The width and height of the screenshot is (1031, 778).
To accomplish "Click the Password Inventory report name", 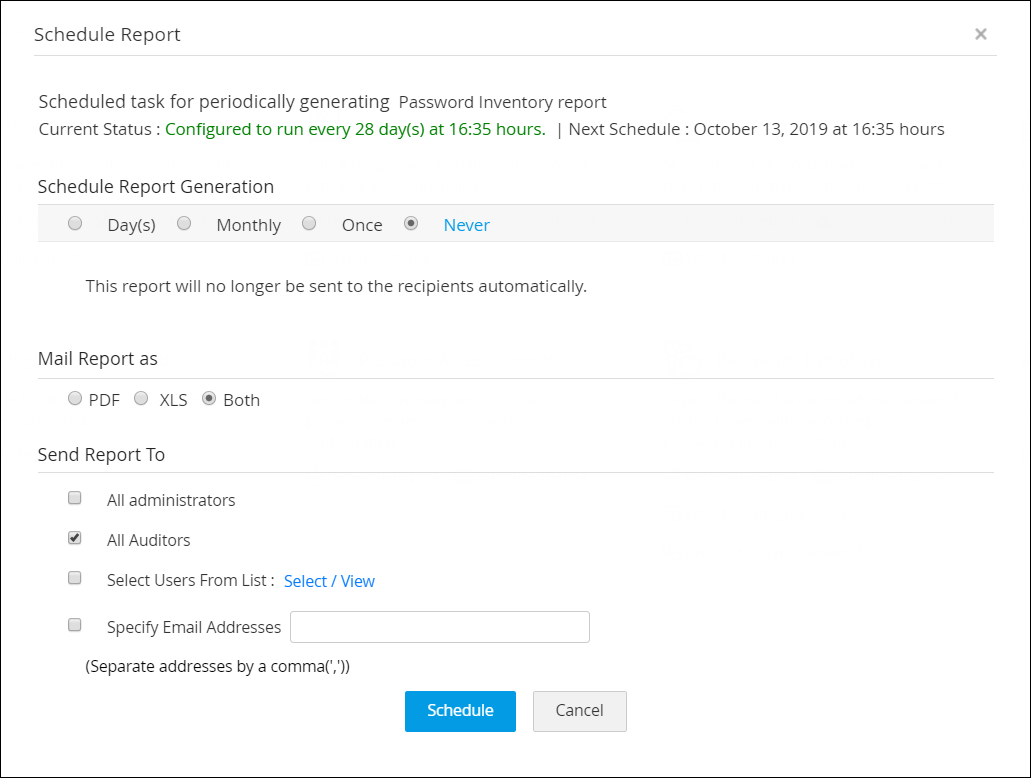I will 502,102.
